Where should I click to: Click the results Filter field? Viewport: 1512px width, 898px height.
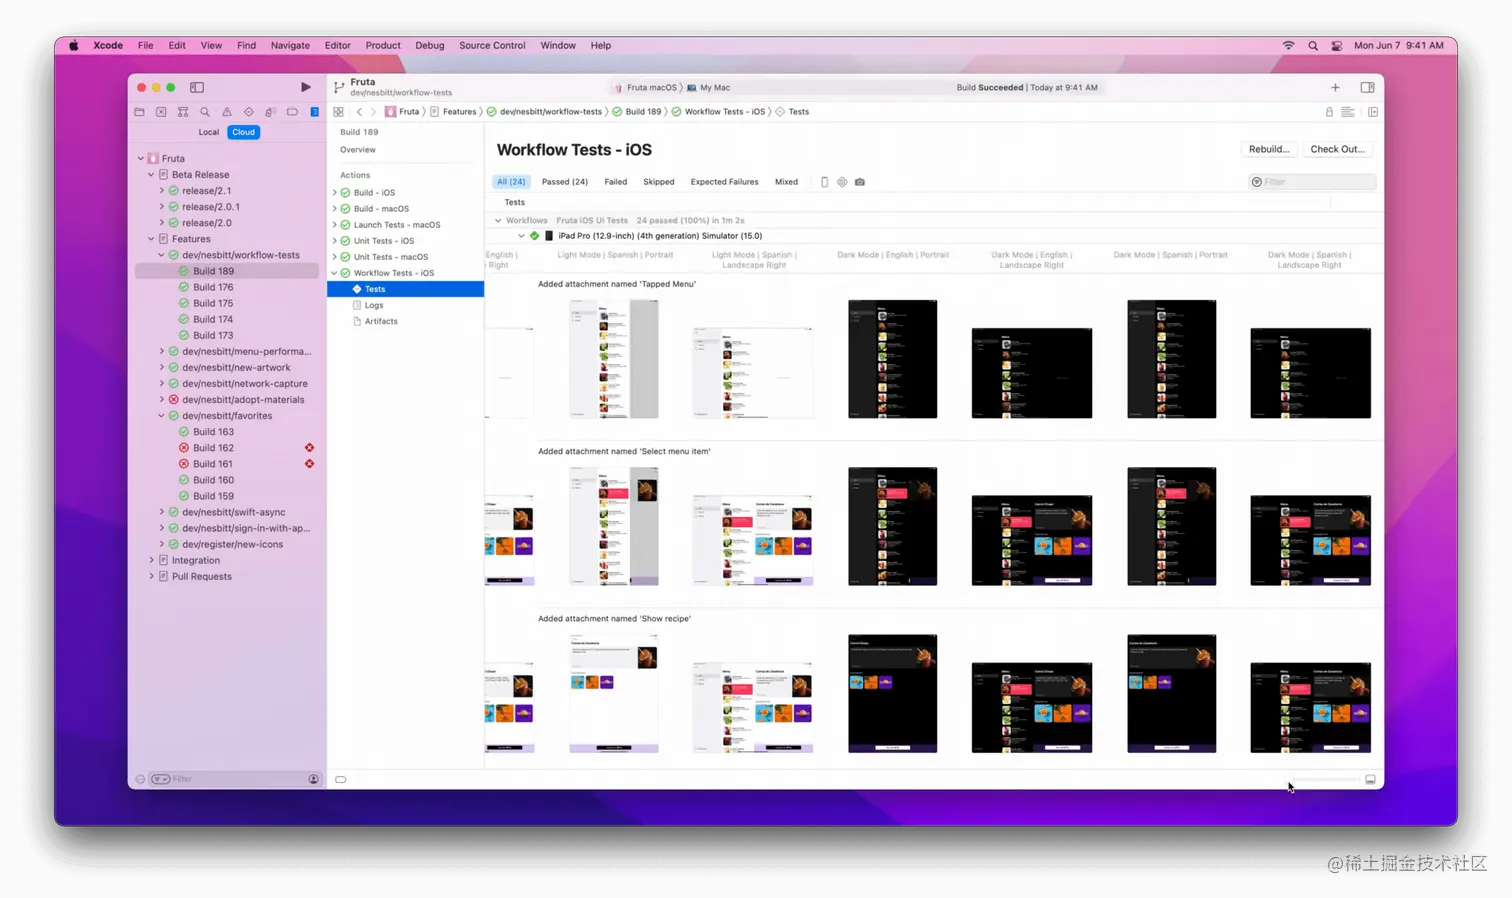coord(1312,182)
